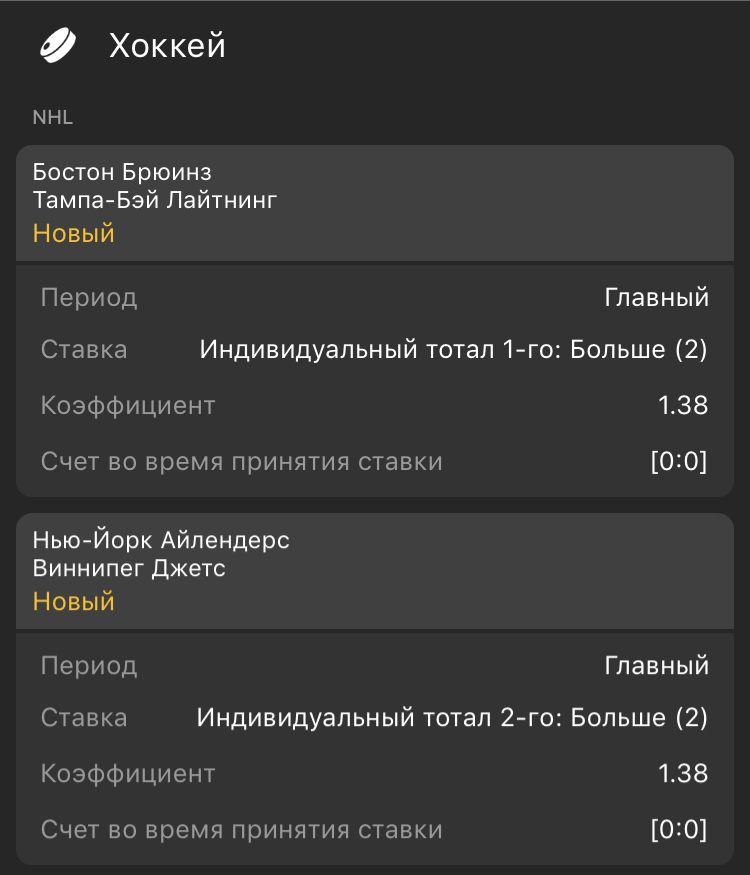Click the Виннипег Джетс team name
750x875 pixels.
pyautogui.click(x=129, y=569)
